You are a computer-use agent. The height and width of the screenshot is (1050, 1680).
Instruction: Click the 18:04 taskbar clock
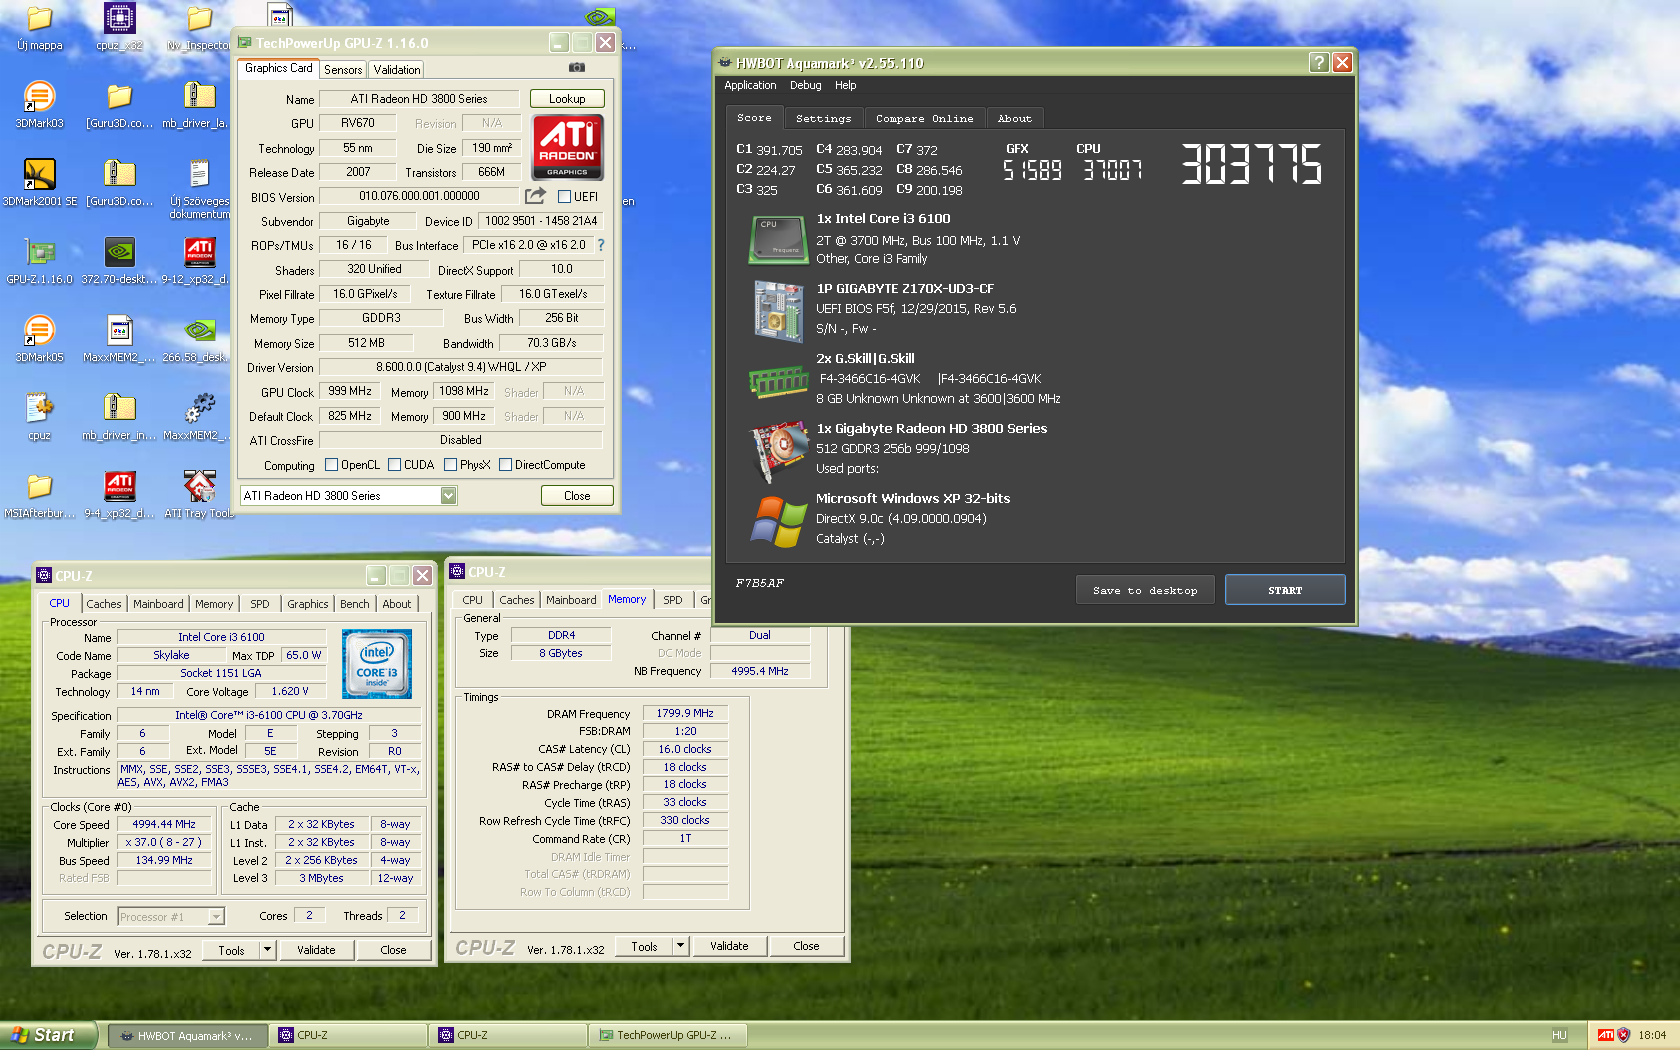pyautogui.click(x=1652, y=1035)
